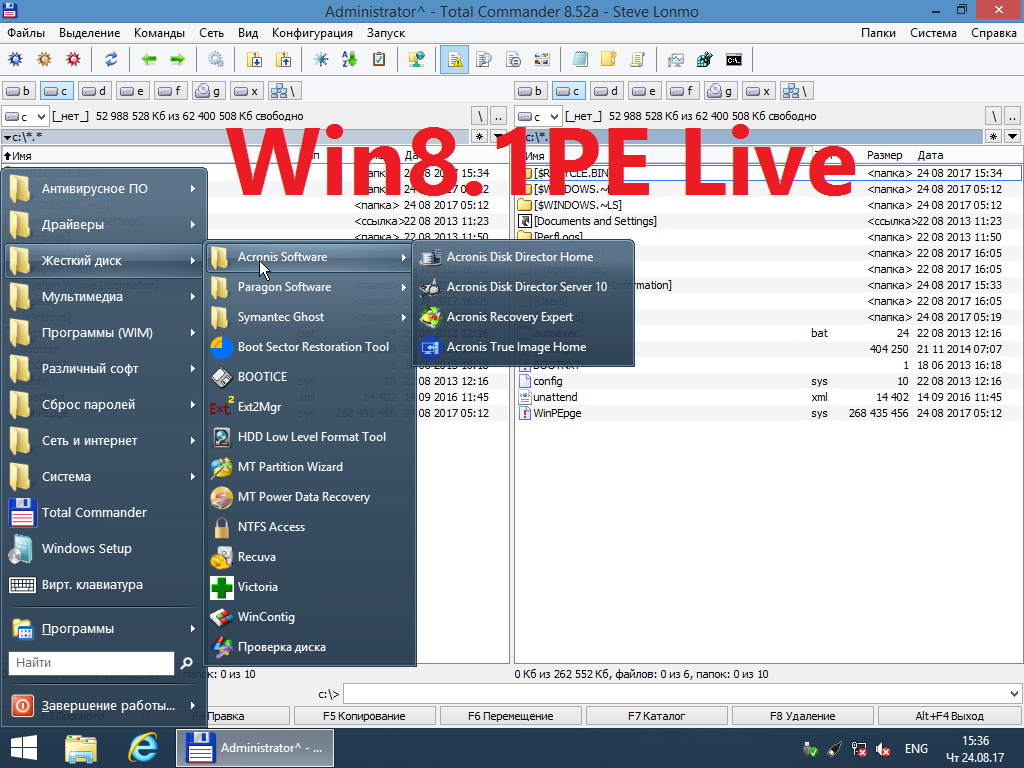Click the blue asterisk star toolbar icon
This screenshot has height=768, width=1024.
point(321,60)
